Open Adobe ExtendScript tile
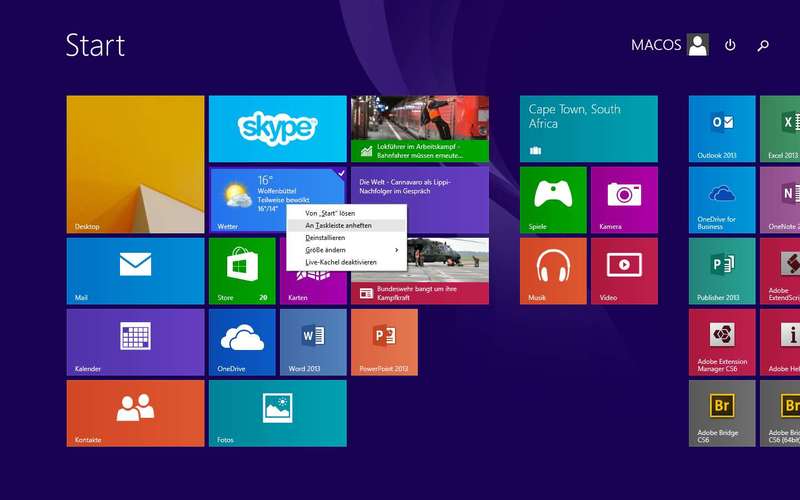Screen dimensions: 800x500 tap(780, 271)
